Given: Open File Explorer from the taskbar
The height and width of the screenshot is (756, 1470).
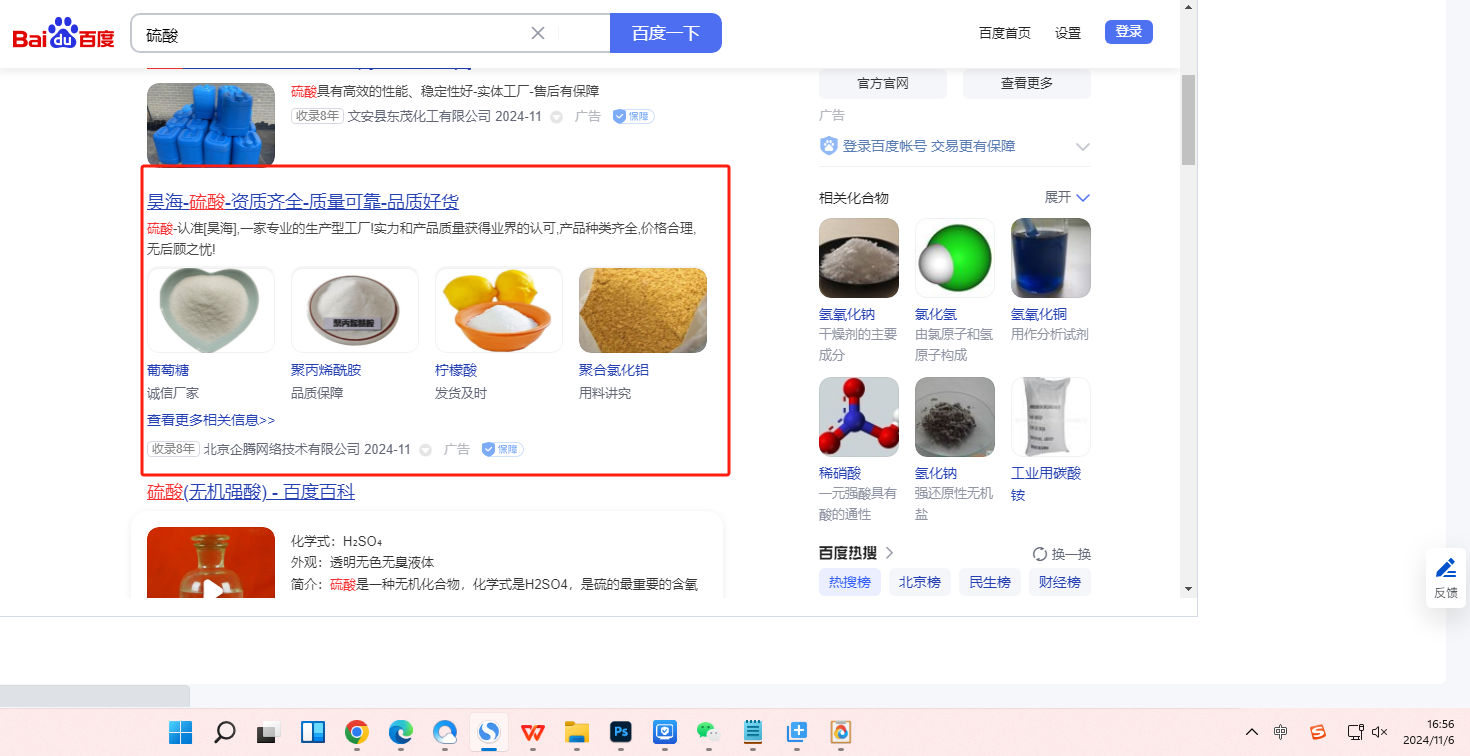Looking at the screenshot, I should click(576, 732).
